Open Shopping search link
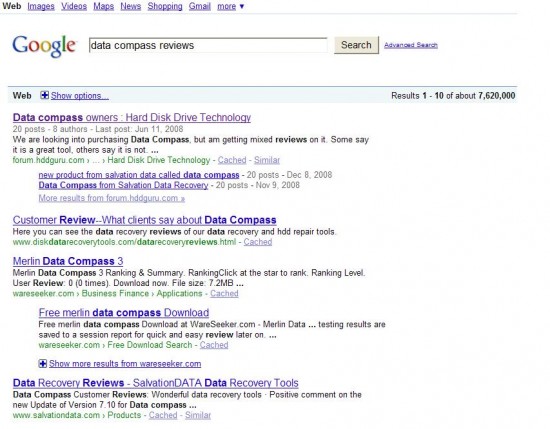Viewport: 550px width, 429px height. point(165,6)
